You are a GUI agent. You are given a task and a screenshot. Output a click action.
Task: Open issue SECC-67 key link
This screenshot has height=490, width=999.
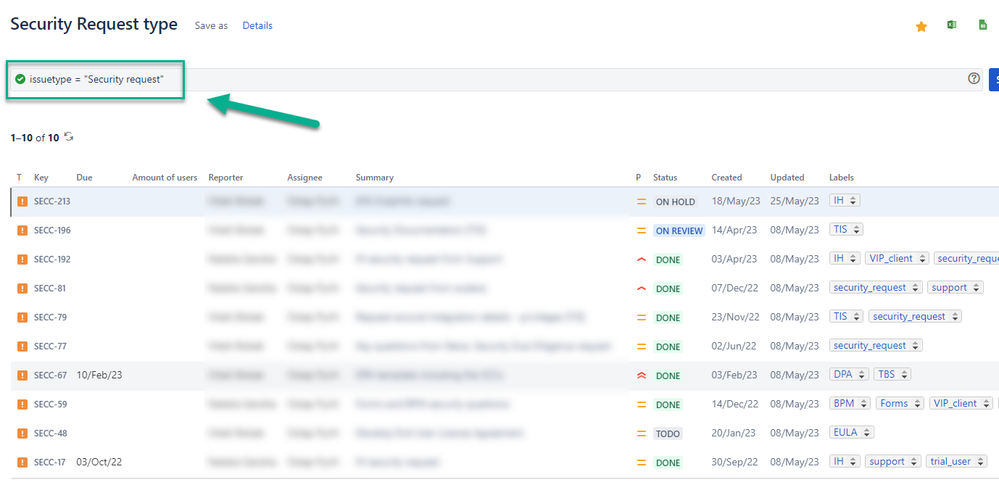pyautogui.click(x=50, y=375)
